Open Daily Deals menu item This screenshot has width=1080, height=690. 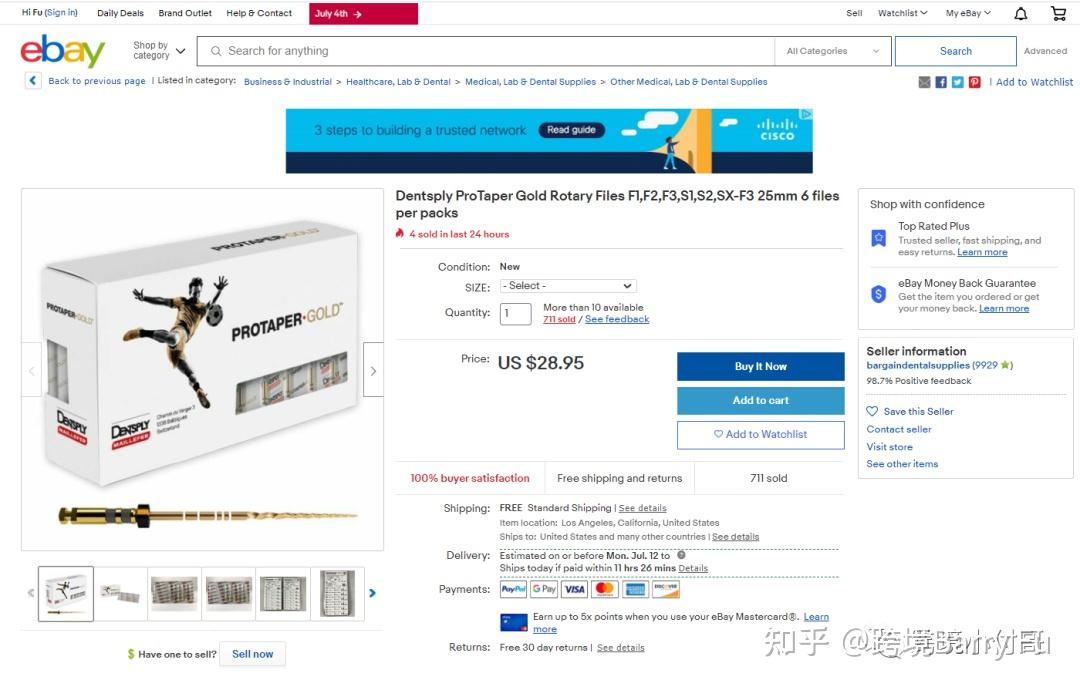click(x=121, y=13)
